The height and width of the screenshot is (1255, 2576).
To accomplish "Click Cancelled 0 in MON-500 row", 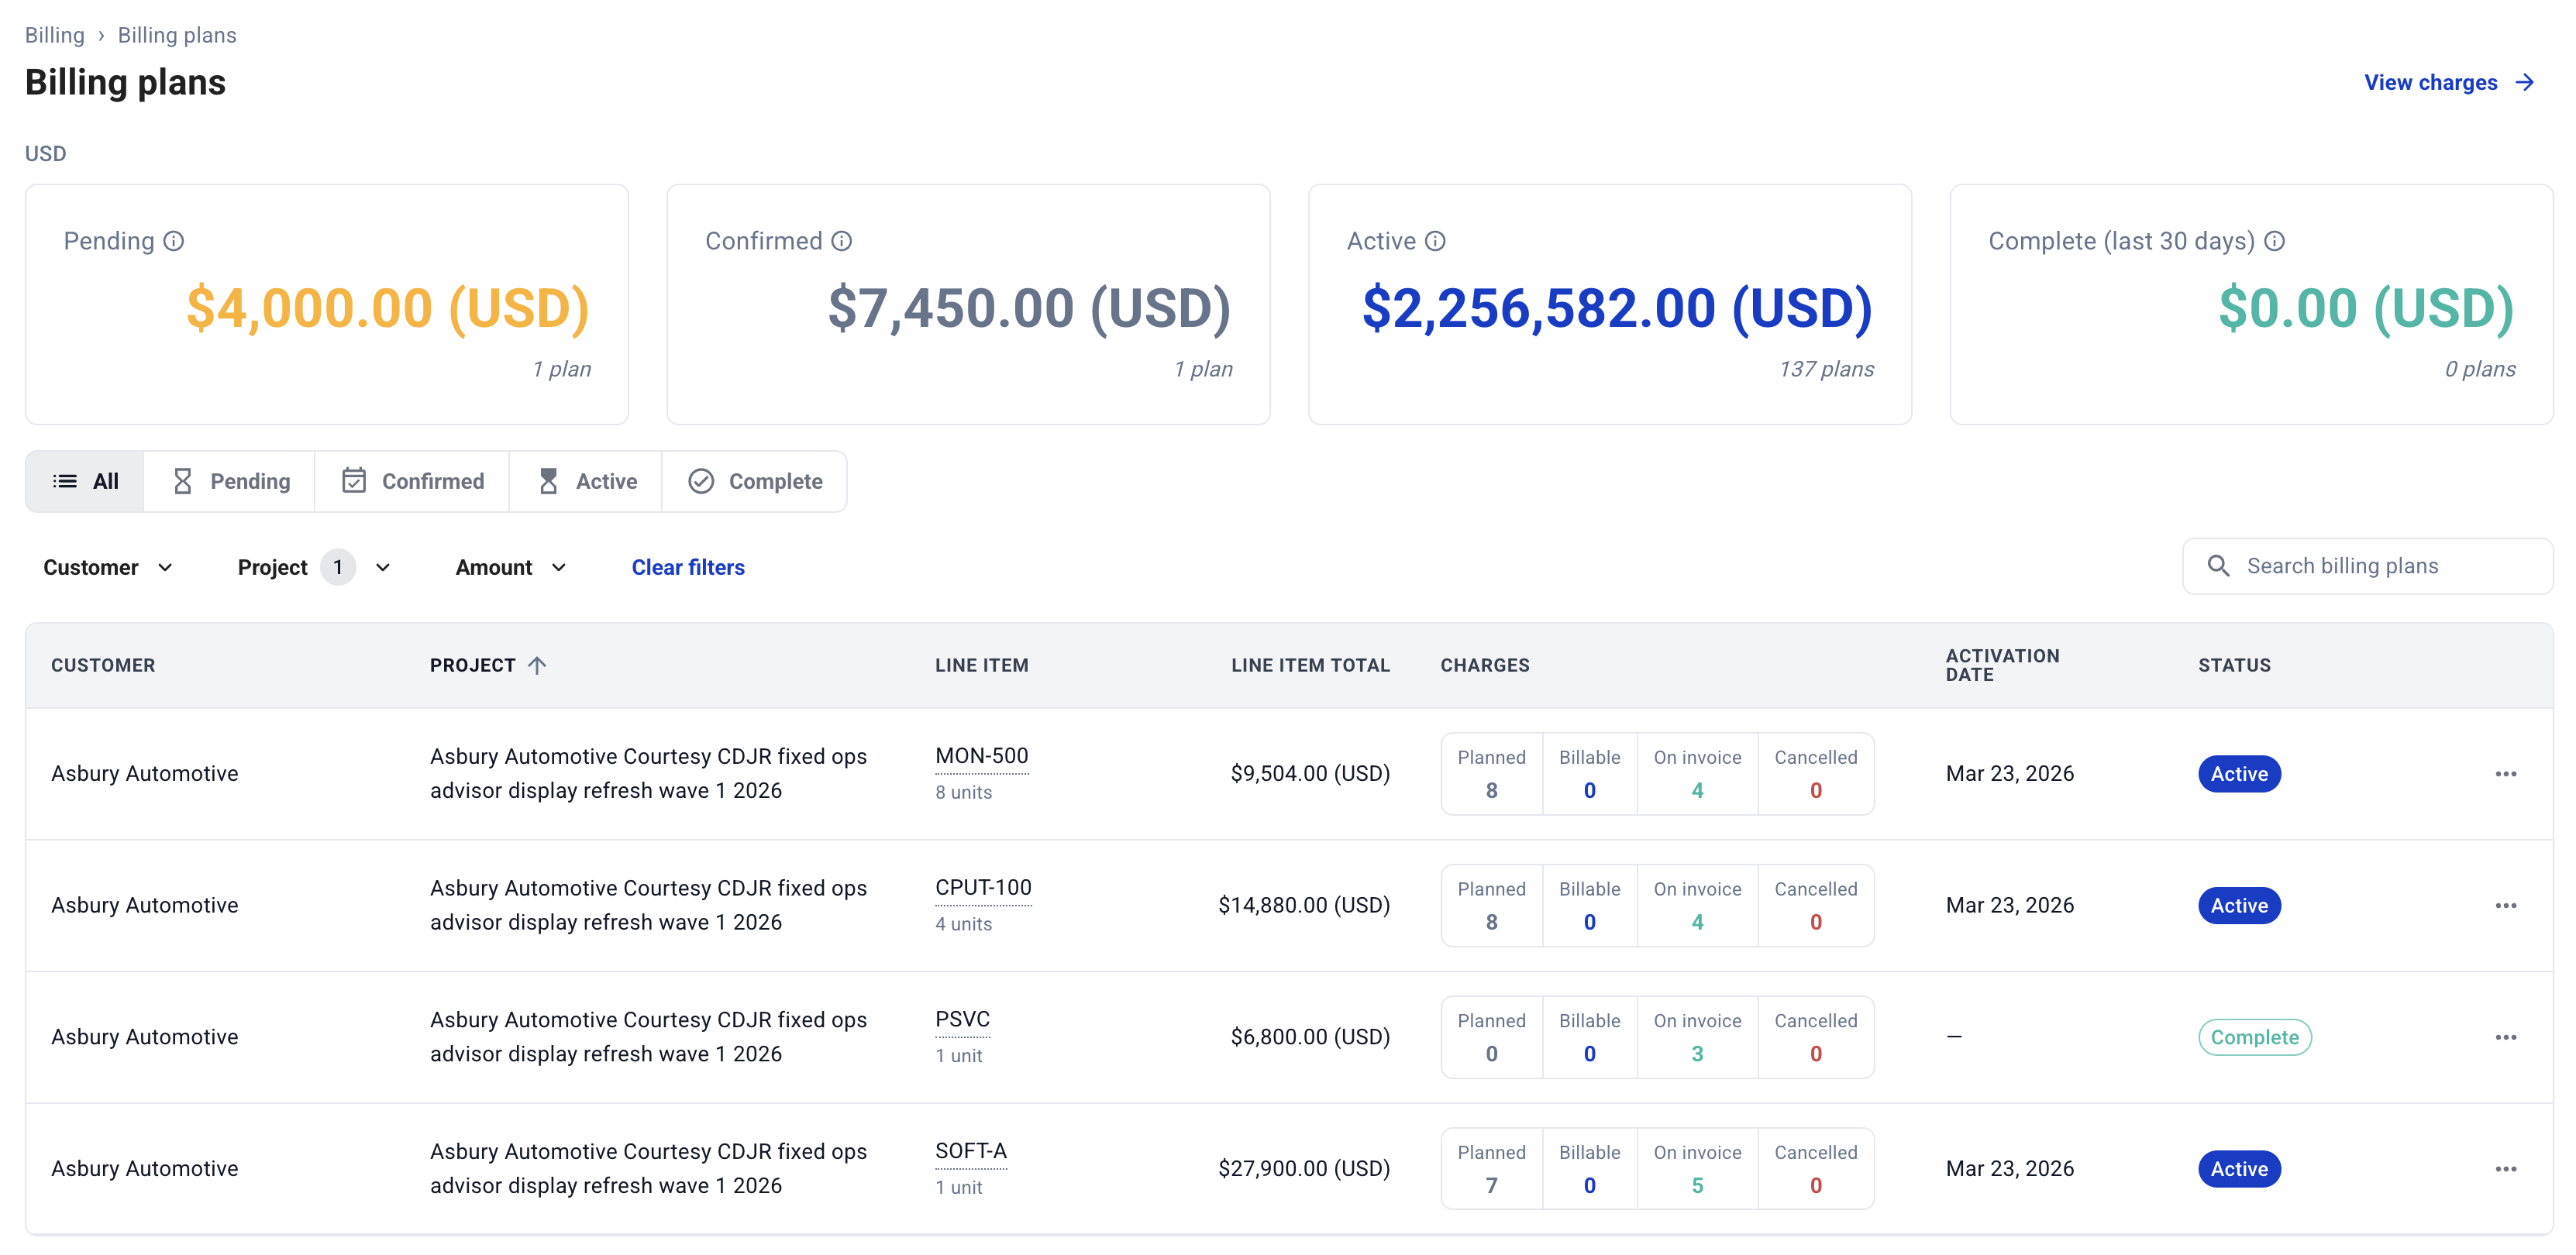I will click(x=1816, y=775).
